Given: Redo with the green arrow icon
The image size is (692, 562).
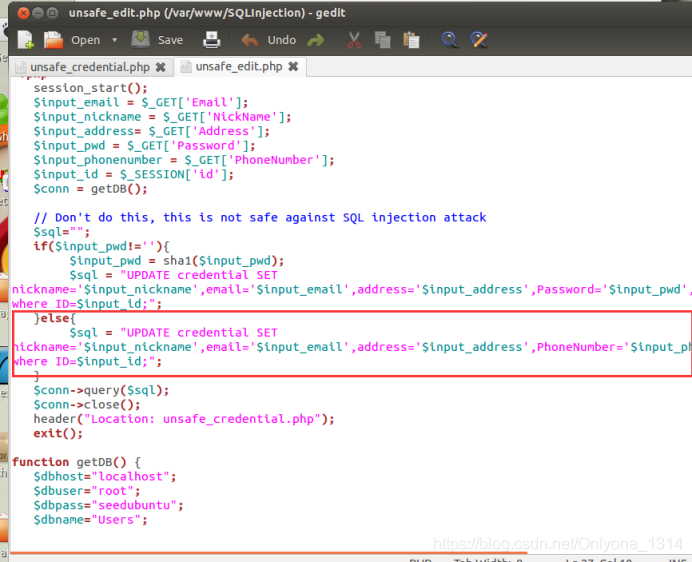Looking at the screenshot, I should pyautogui.click(x=316, y=41).
